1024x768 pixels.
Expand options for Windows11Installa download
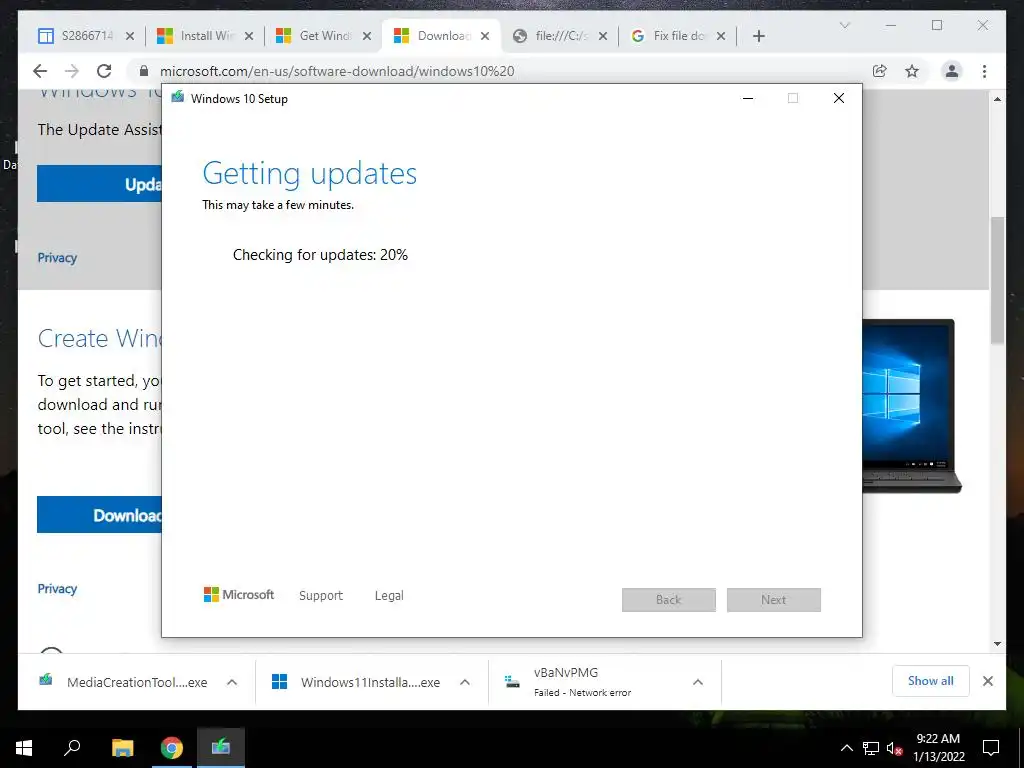tap(465, 682)
